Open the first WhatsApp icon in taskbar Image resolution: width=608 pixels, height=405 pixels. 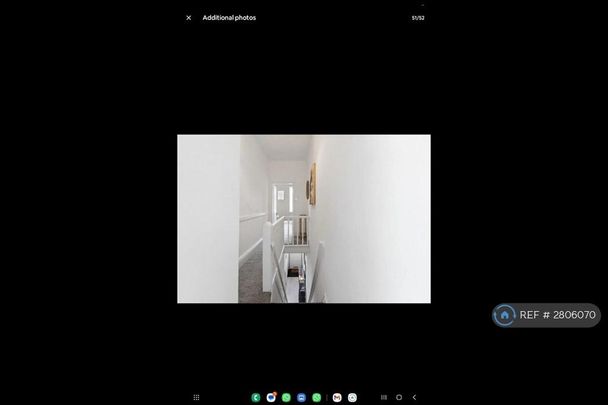click(x=286, y=397)
